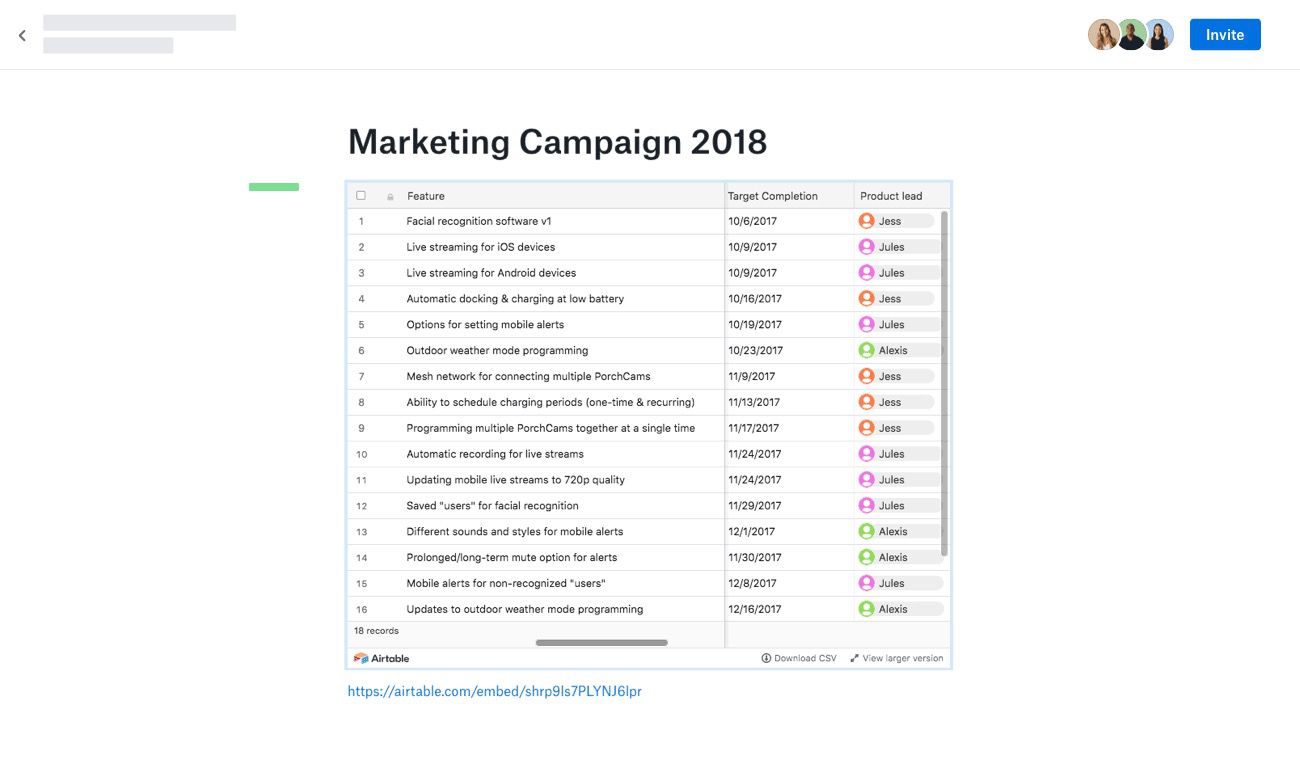
Task: Toggle the select-all checkbox in table header
Action: [361, 196]
